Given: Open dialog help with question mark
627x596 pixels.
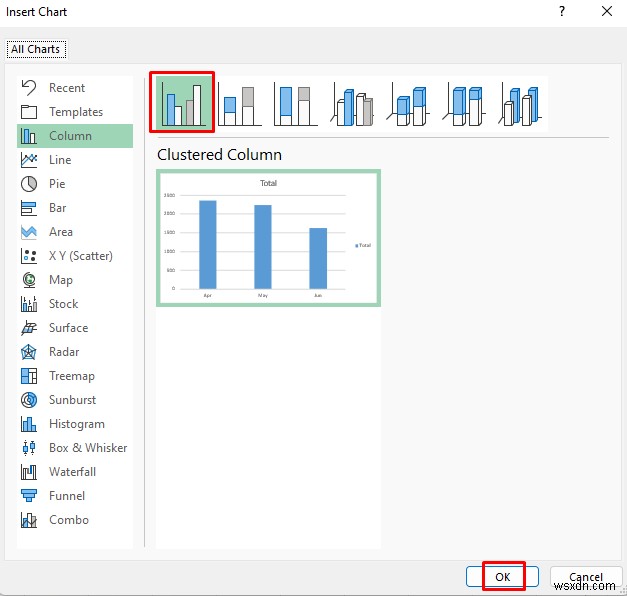Looking at the screenshot, I should 562,11.
